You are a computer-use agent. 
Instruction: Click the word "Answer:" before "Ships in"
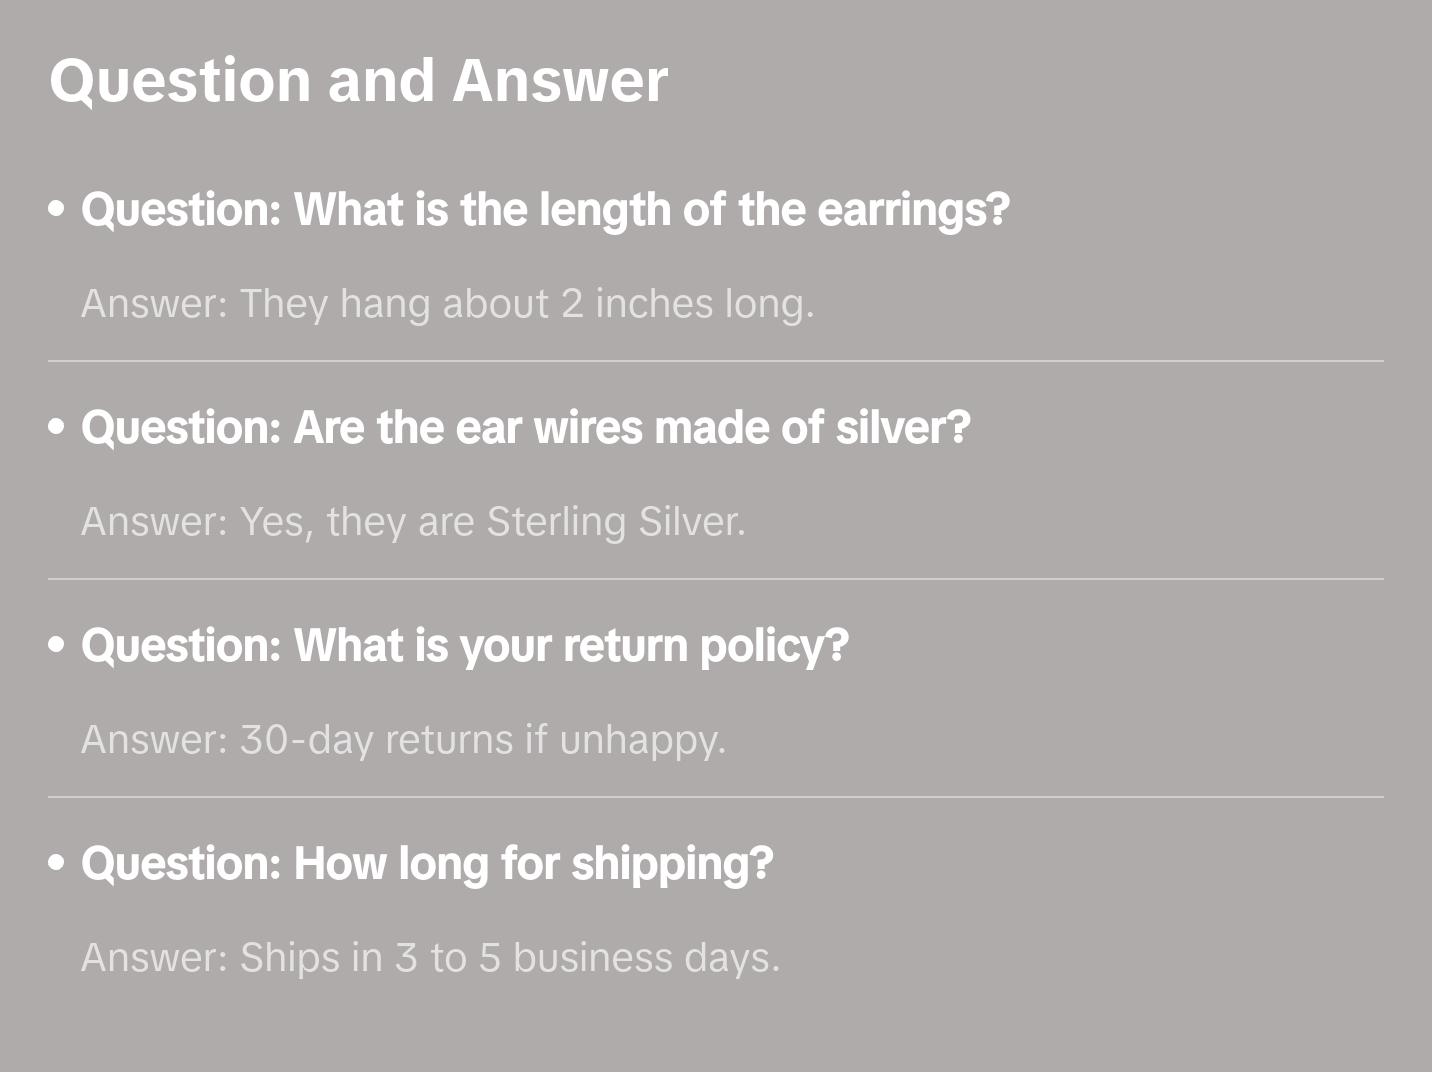(155, 958)
